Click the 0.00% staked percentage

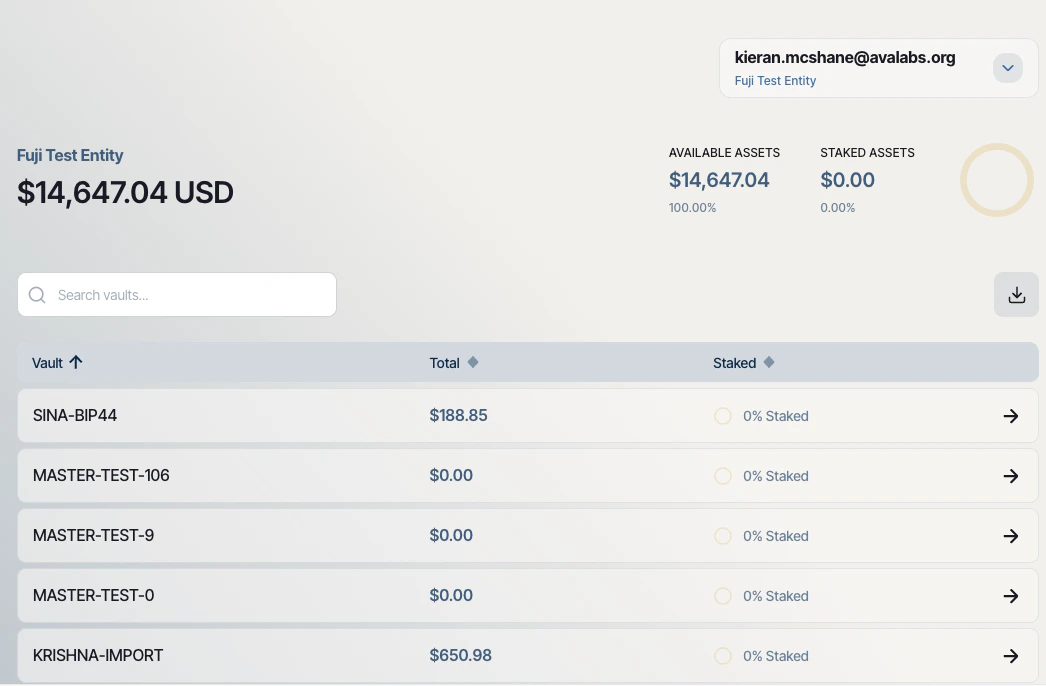pos(838,208)
